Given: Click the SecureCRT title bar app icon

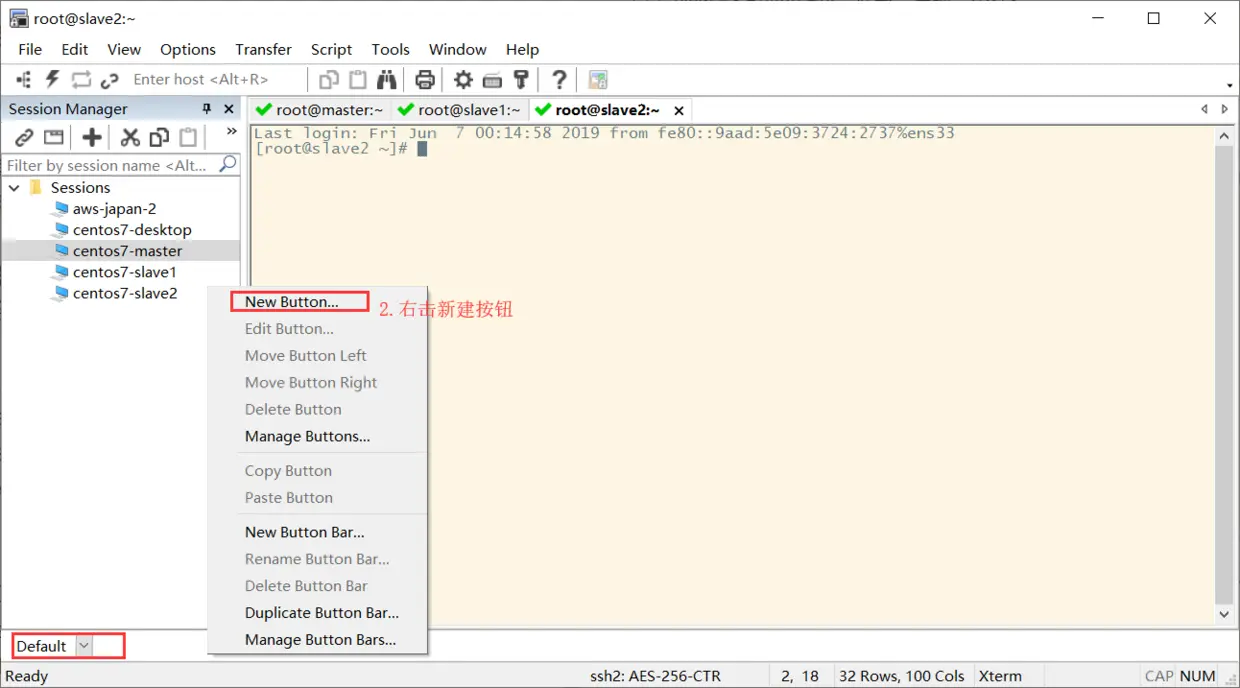Looking at the screenshot, I should (17, 18).
